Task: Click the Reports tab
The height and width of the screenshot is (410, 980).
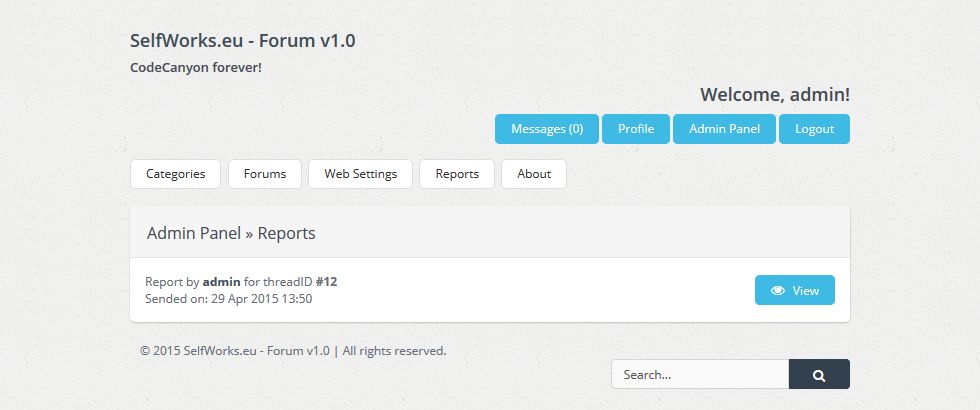Action: click(x=457, y=174)
